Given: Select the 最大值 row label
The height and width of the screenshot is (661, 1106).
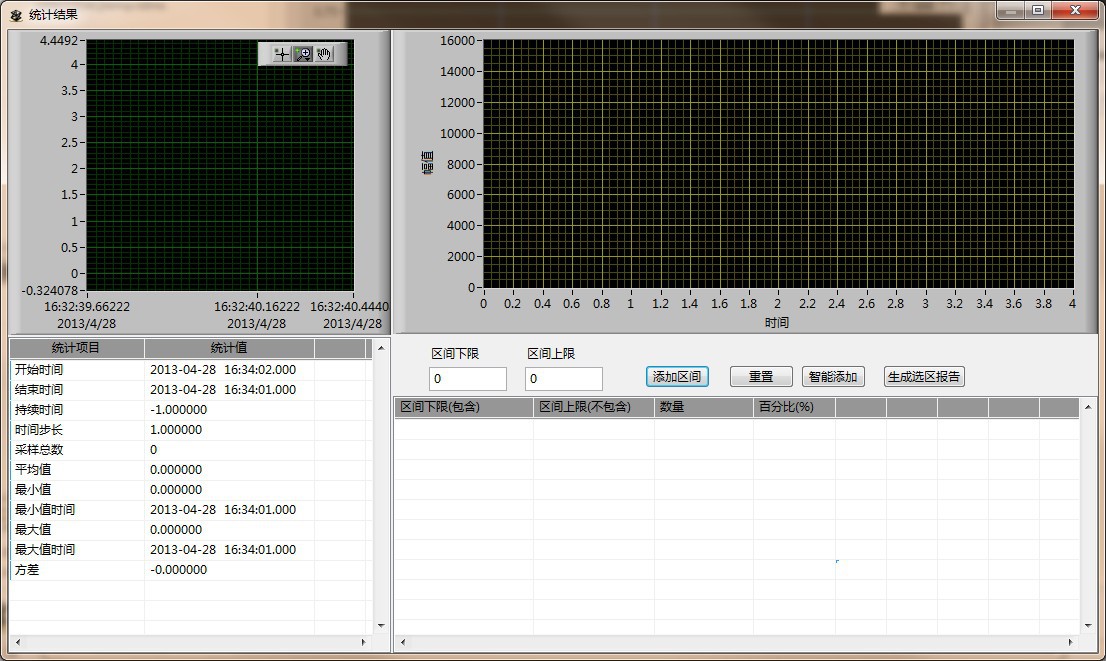Looking at the screenshot, I should pyautogui.click(x=32, y=530).
